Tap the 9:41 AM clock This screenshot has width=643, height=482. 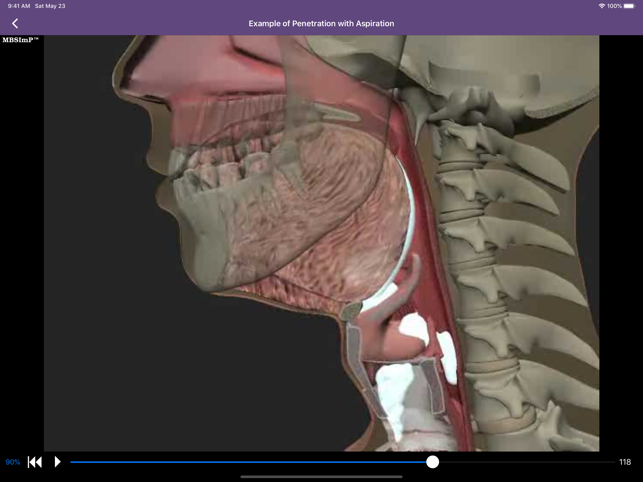[x=19, y=6]
